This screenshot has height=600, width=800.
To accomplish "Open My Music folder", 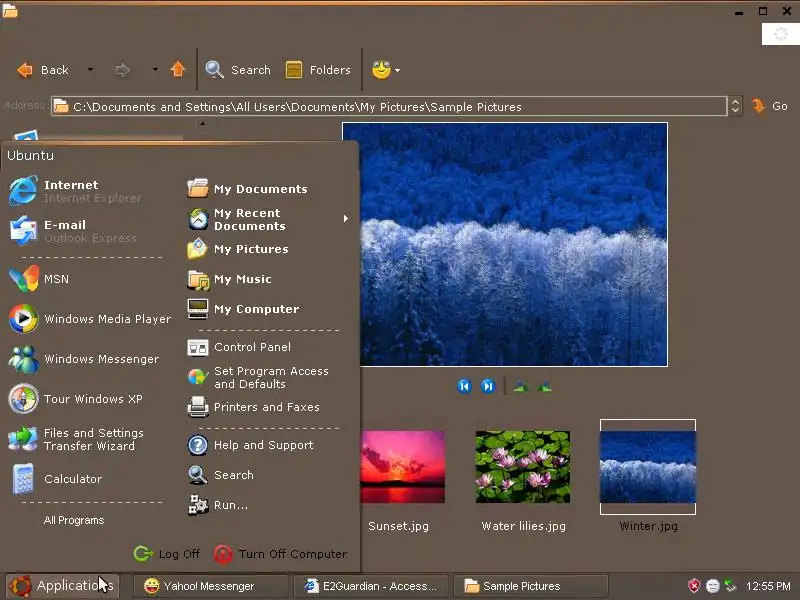I will (229, 279).
